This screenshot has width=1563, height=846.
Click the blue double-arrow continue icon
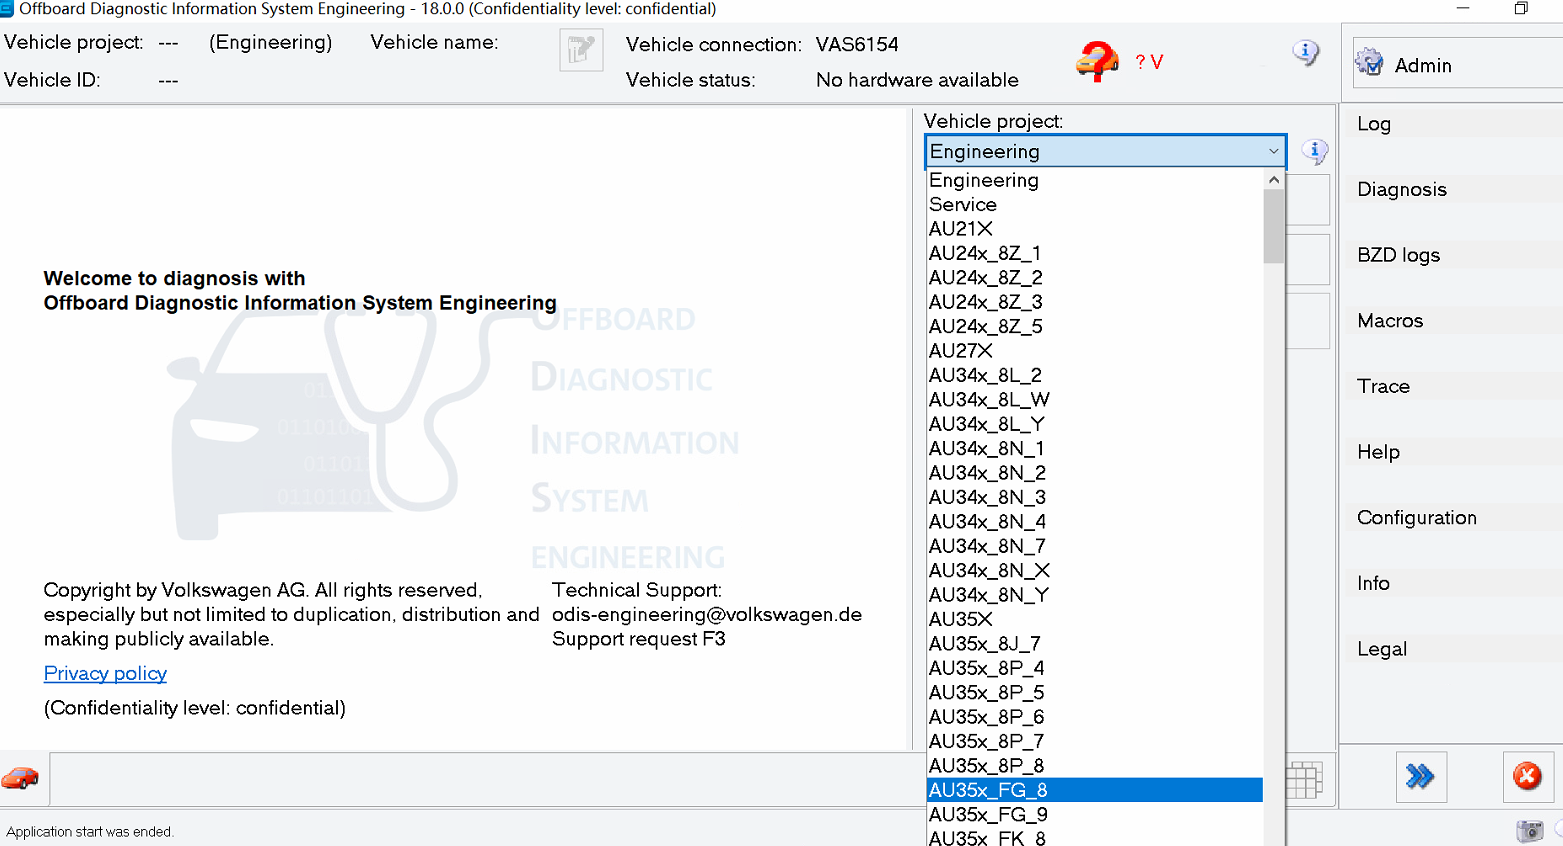[x=1421, y=777]
